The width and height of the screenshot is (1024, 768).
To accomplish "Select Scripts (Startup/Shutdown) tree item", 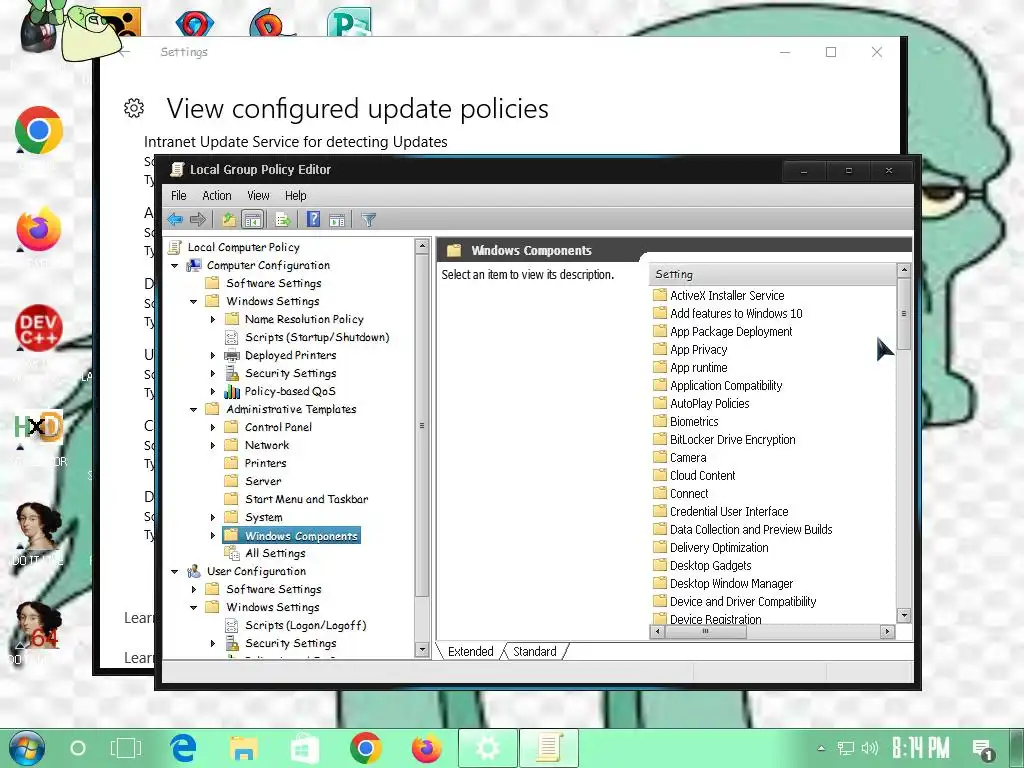I will tap(317, 337).
